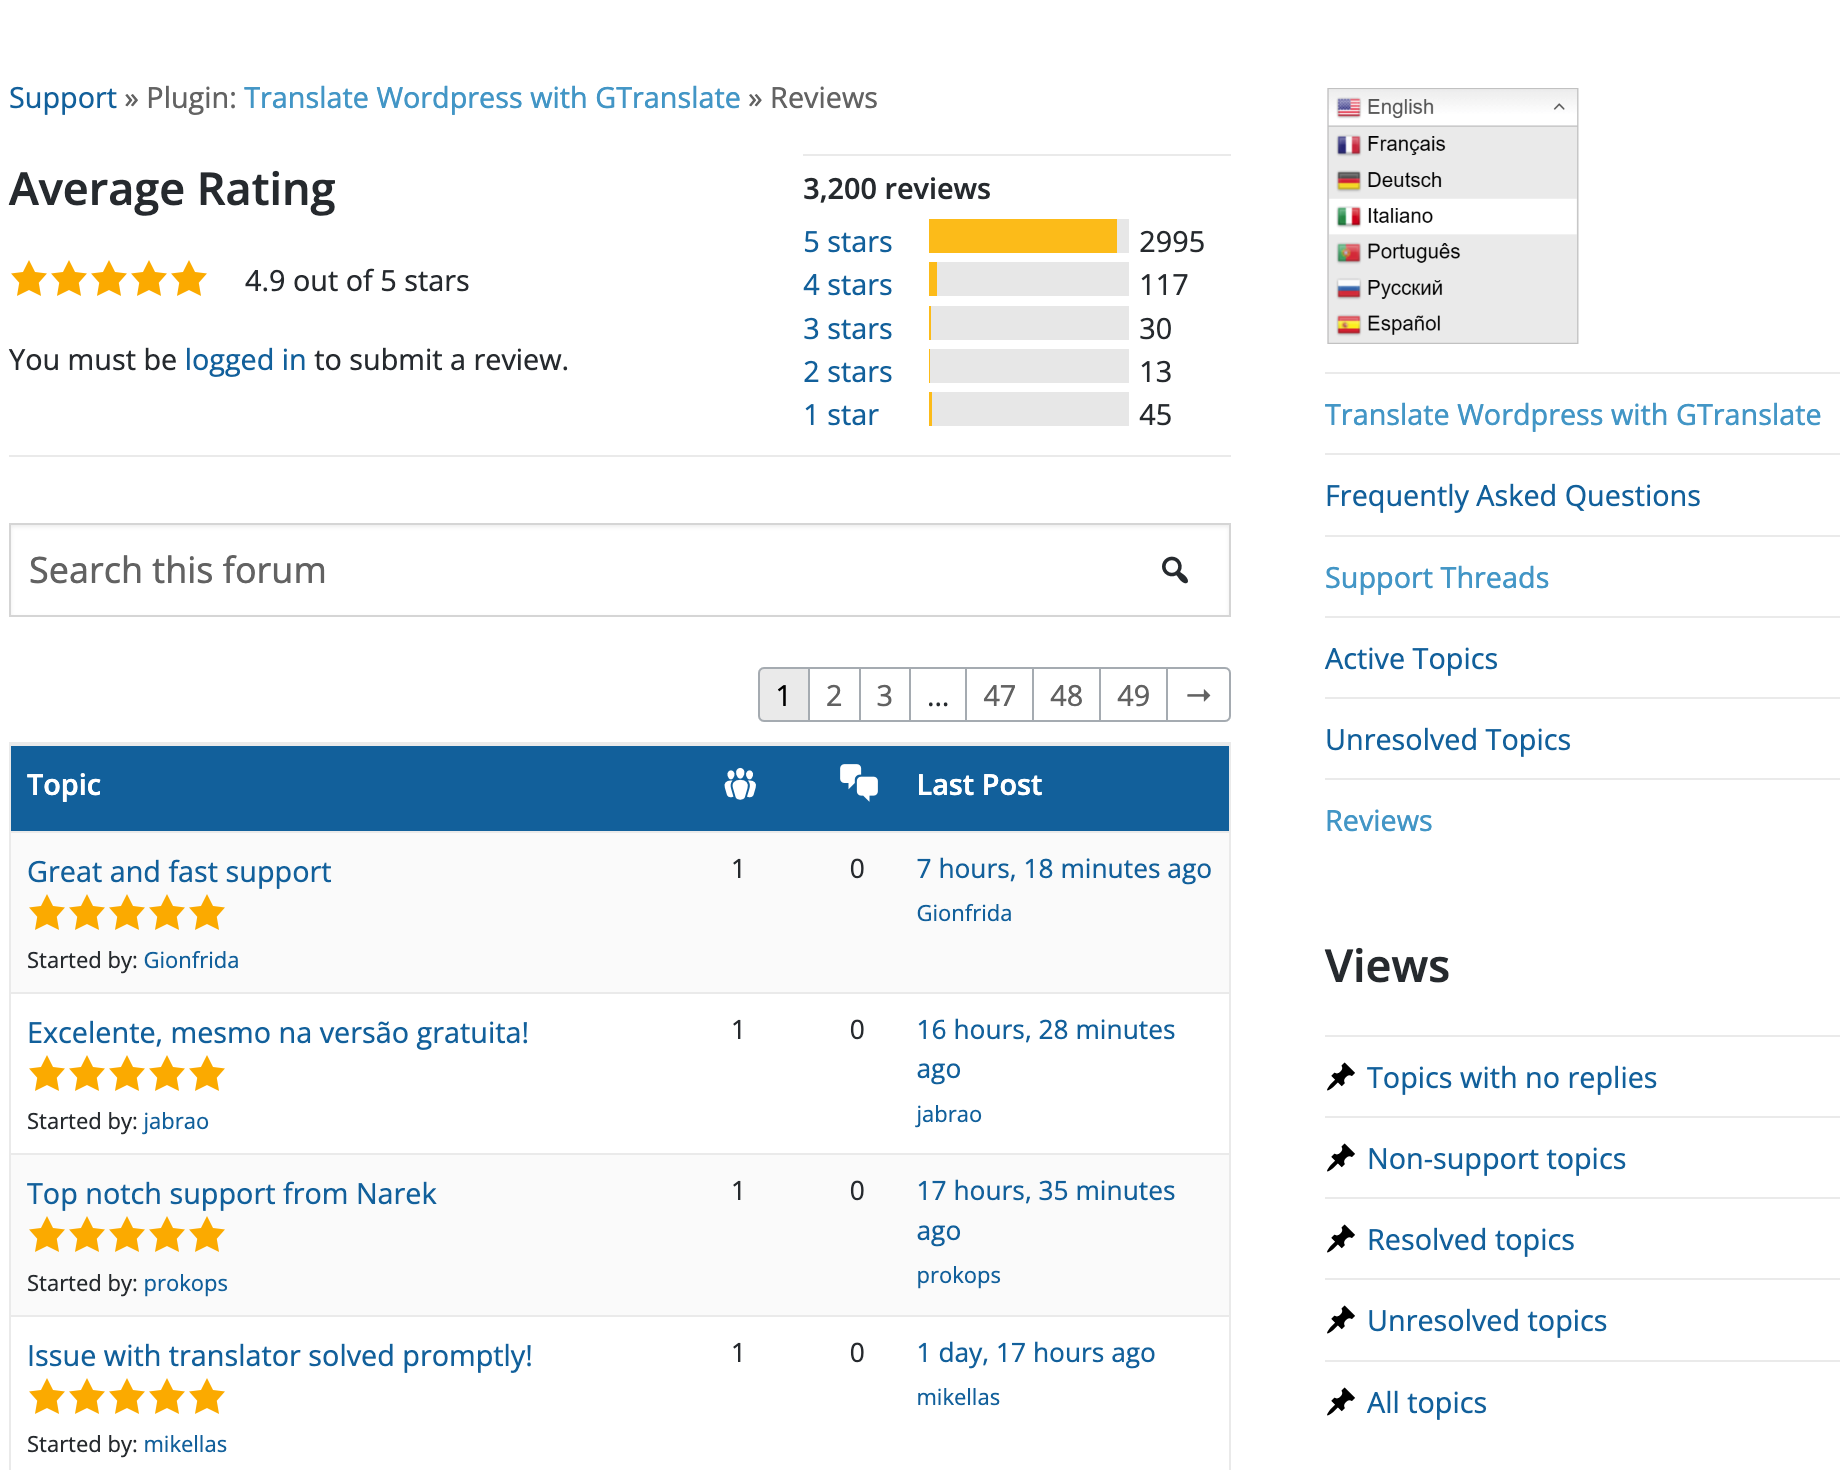The width and height of the screenshot is (1840, 1470).
Task: Filter reviews by 3 stars
Action: [x=847, y=329]
